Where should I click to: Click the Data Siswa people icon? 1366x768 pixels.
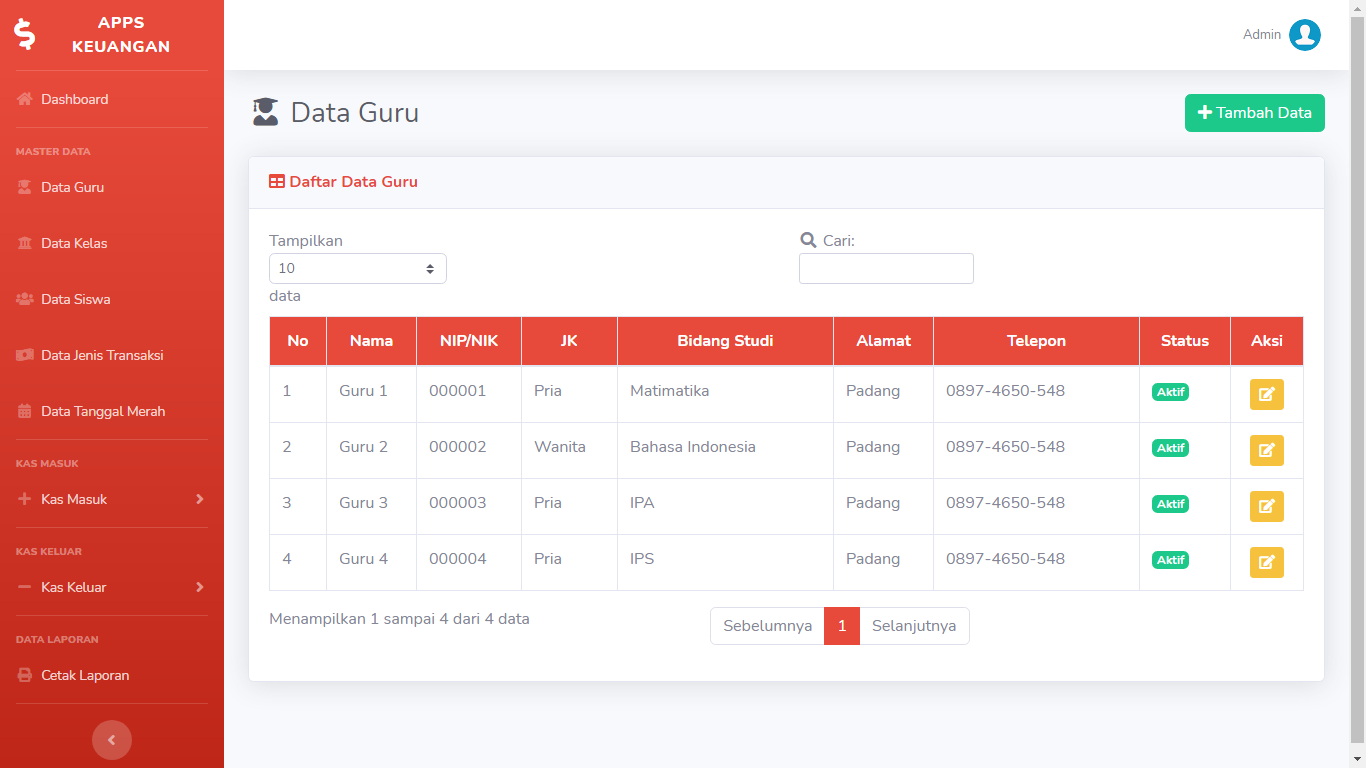point(25,299)
